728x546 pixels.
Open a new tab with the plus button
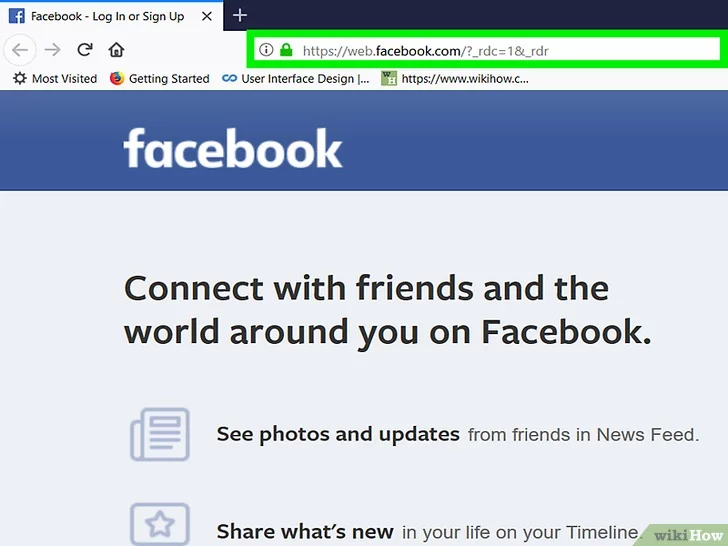[240, 15]
